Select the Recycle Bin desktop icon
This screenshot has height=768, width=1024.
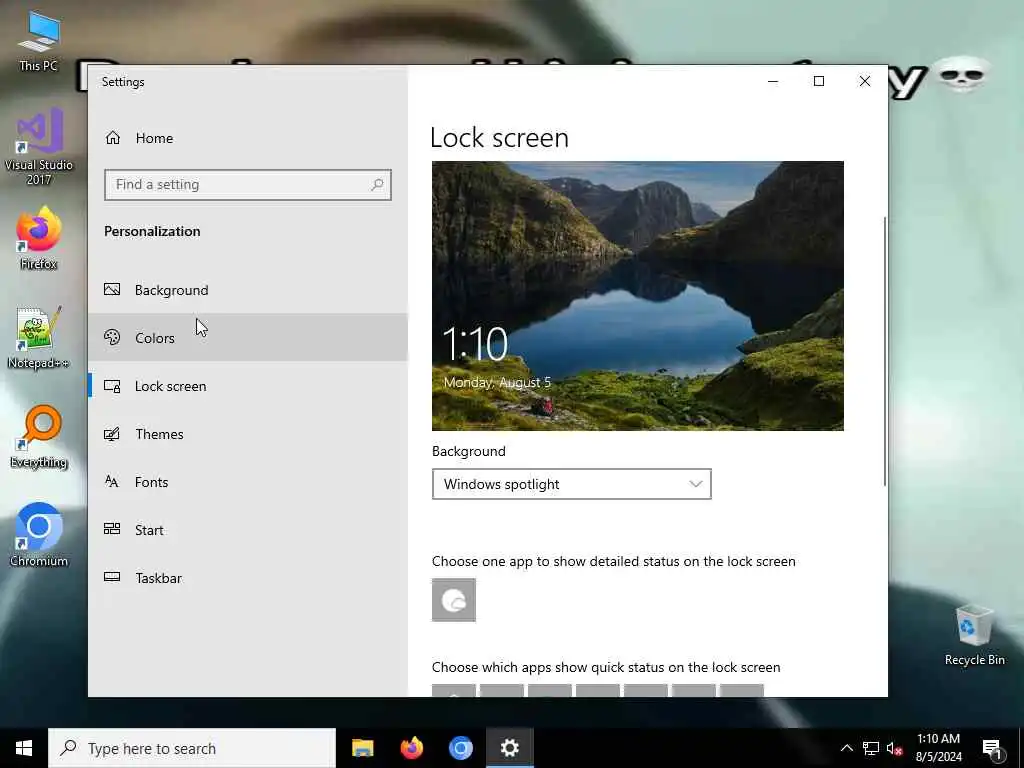click(x=974, y=635)
